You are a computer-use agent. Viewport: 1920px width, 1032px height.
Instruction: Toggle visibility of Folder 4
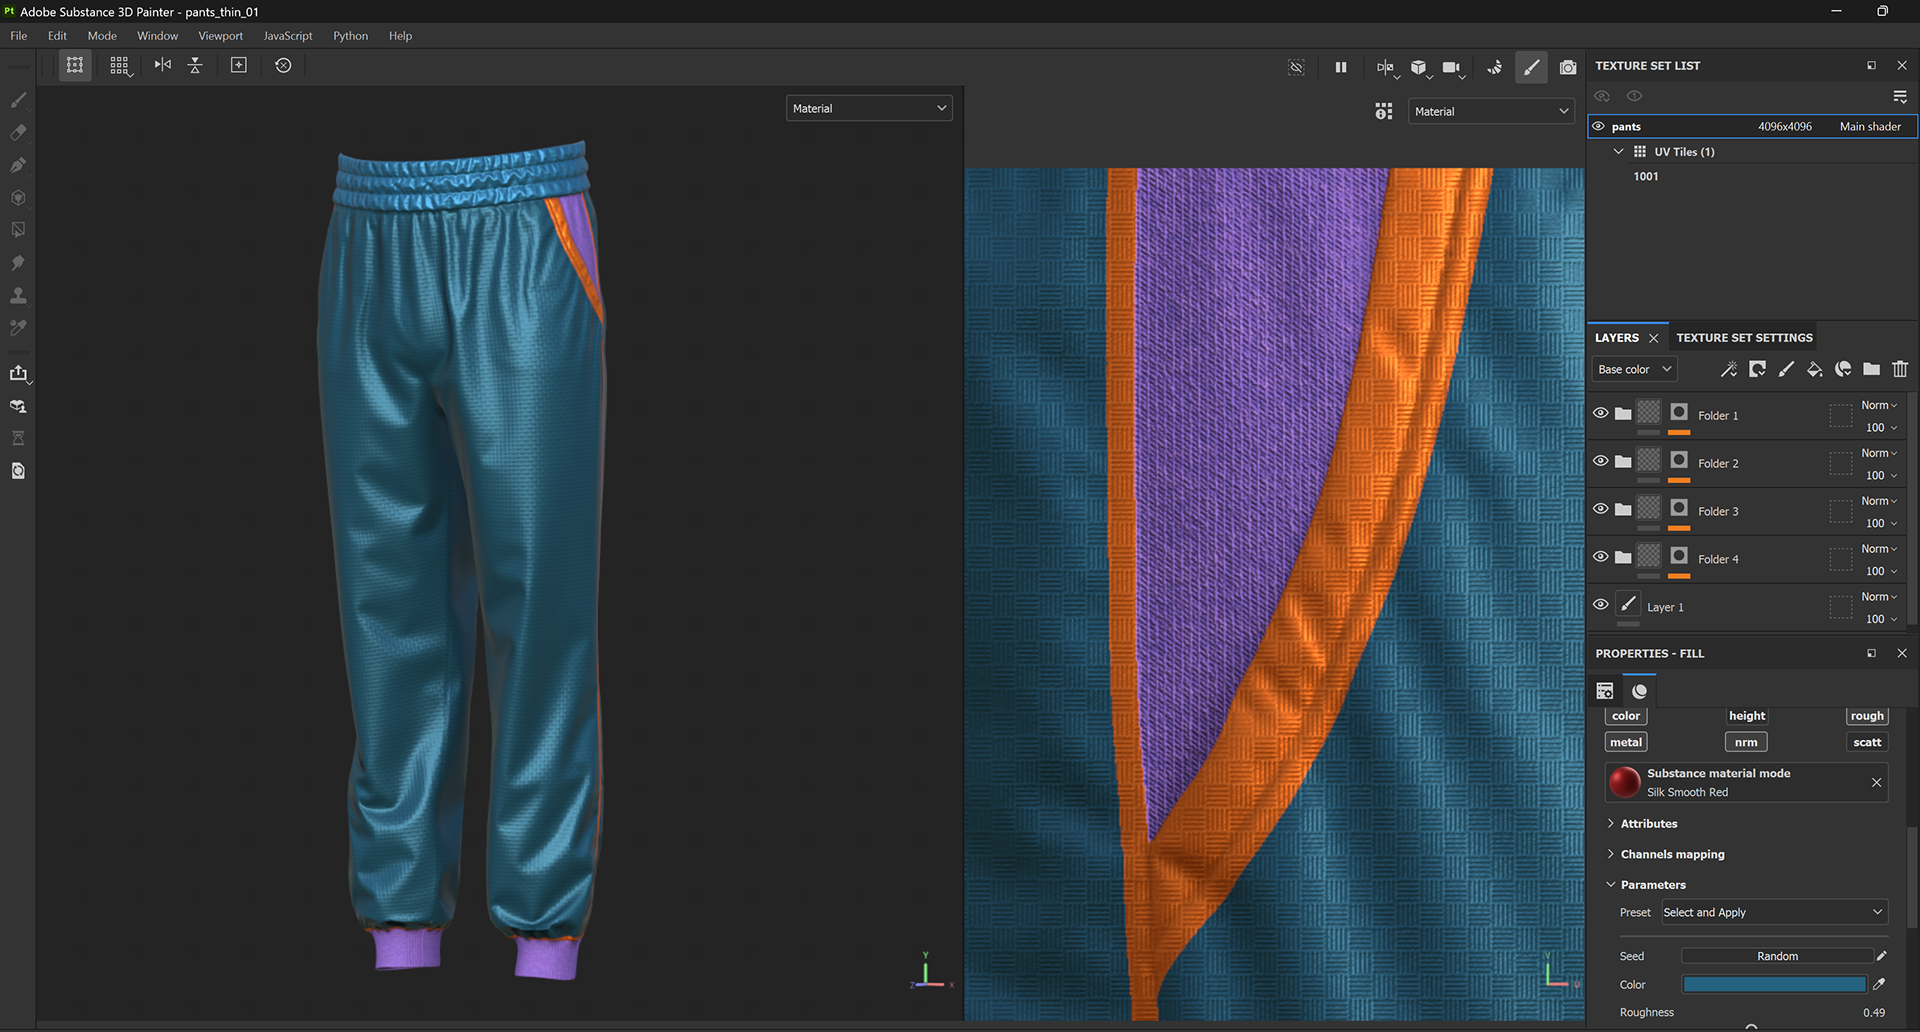[1601, 557]
